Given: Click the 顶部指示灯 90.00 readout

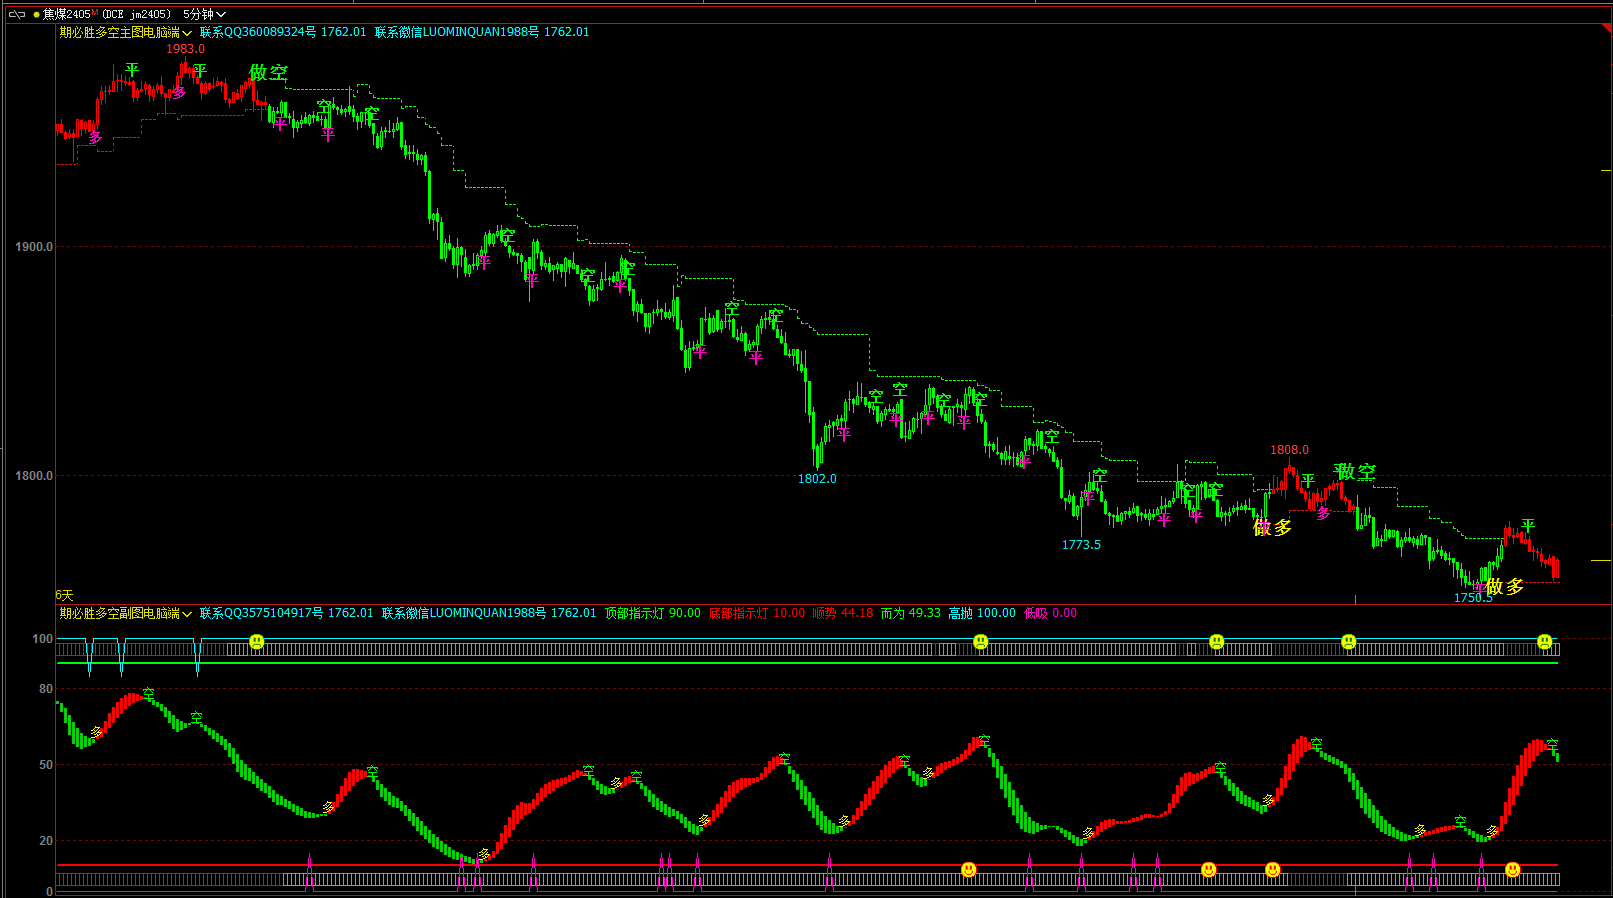Looking at the screenshot, I should point(653,613).
